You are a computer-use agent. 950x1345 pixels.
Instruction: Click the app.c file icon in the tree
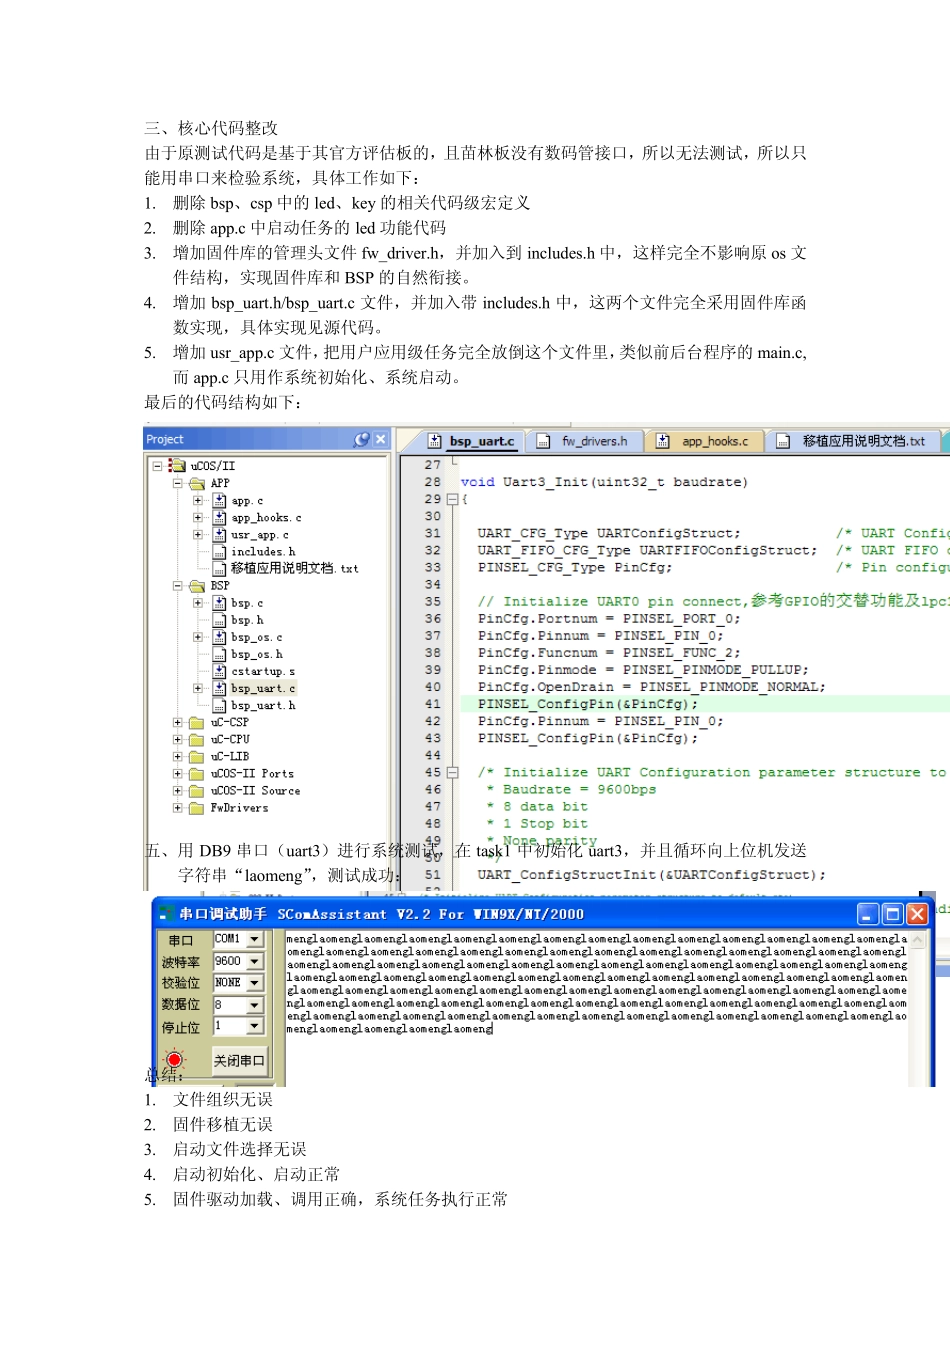click(x=219, y=500)
